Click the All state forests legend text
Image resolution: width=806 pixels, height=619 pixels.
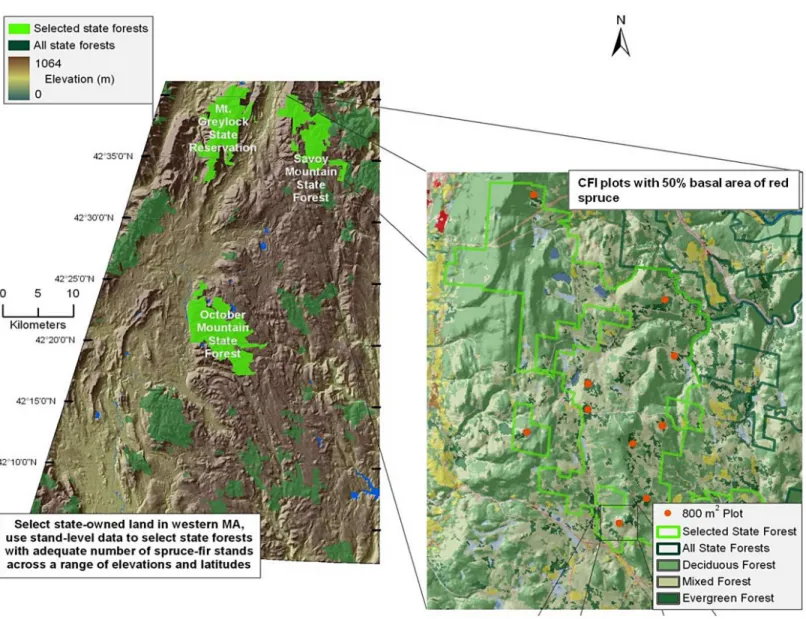[x=75, y=45]
